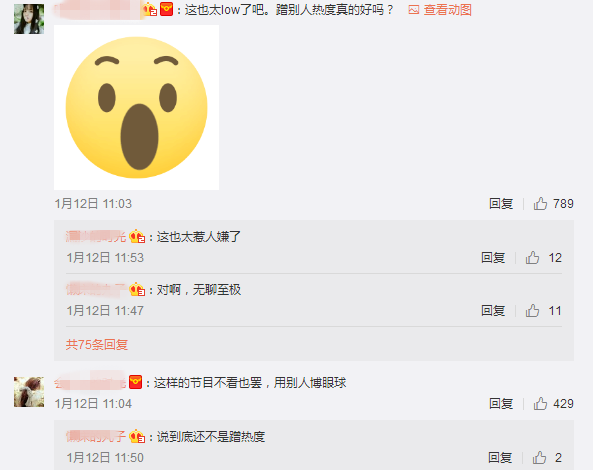
Task: Reply to the 1月12日 11:03 comment
Action: (x=501, y=203)
